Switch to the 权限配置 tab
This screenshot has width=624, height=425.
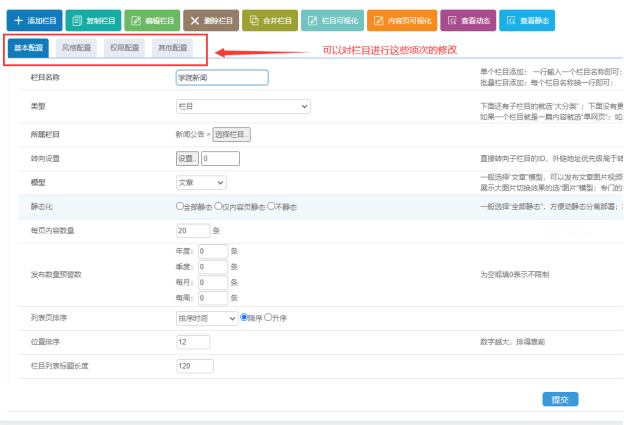(125, 48)
